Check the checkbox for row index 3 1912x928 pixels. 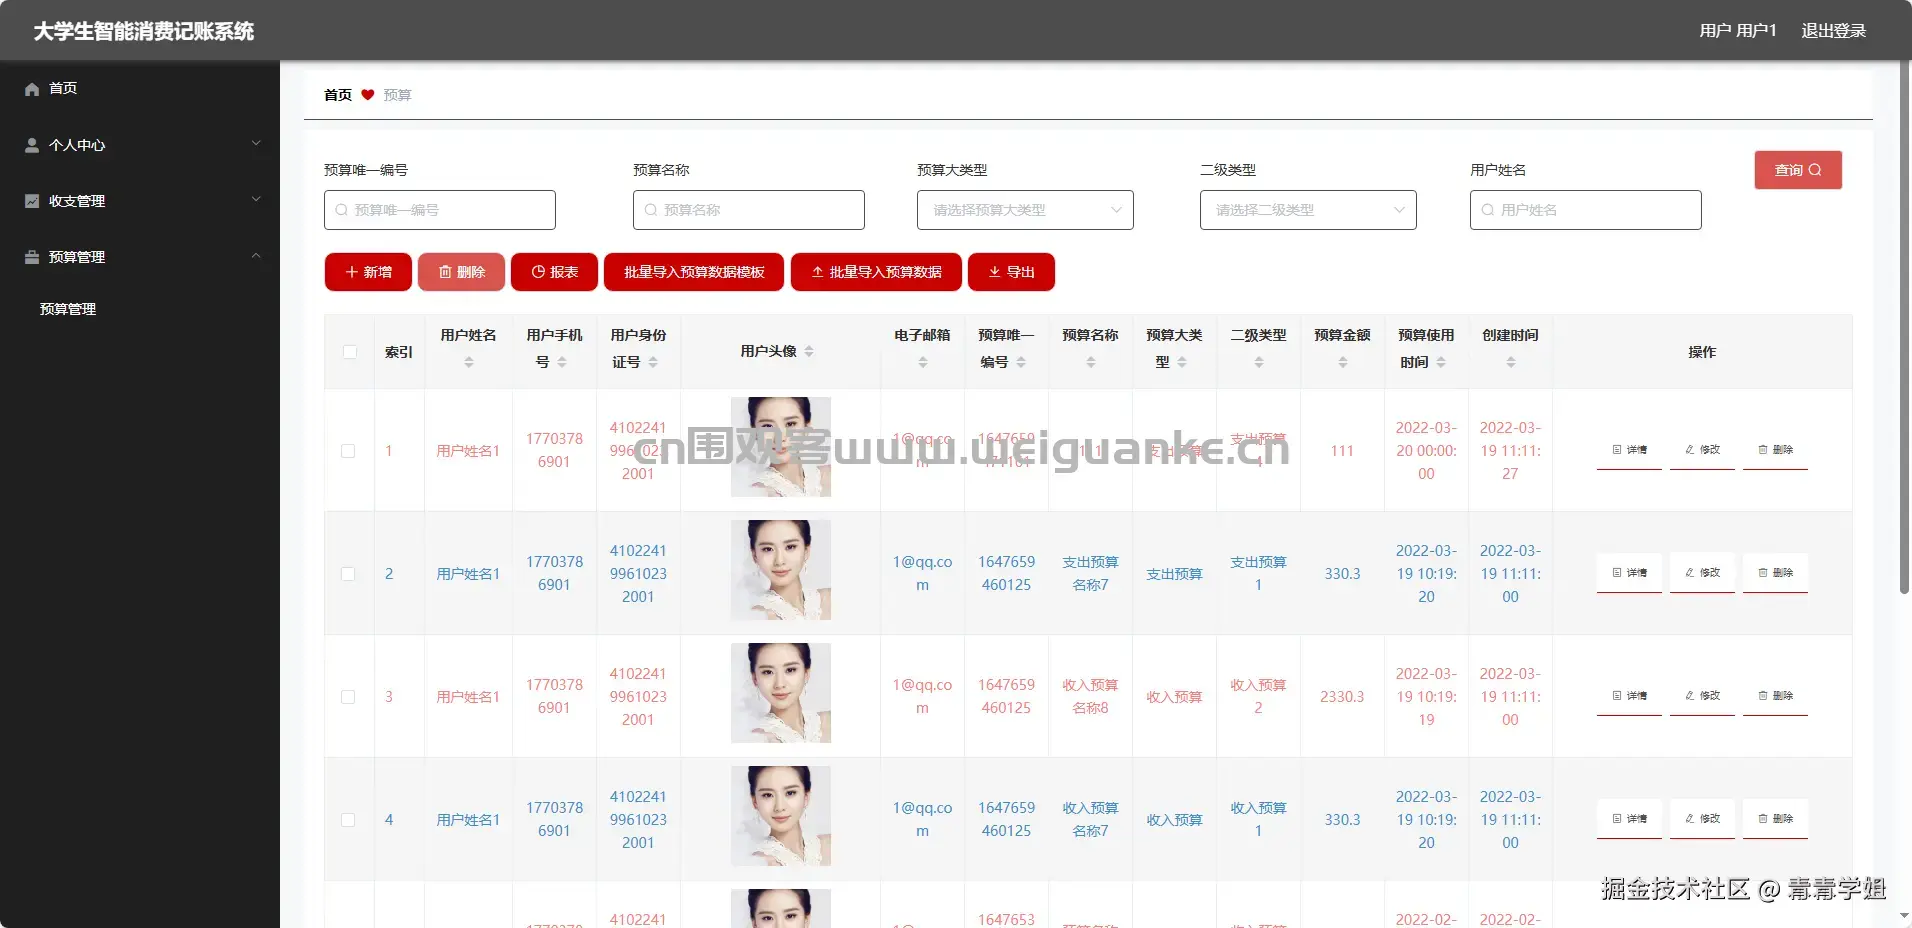(348, 697)
